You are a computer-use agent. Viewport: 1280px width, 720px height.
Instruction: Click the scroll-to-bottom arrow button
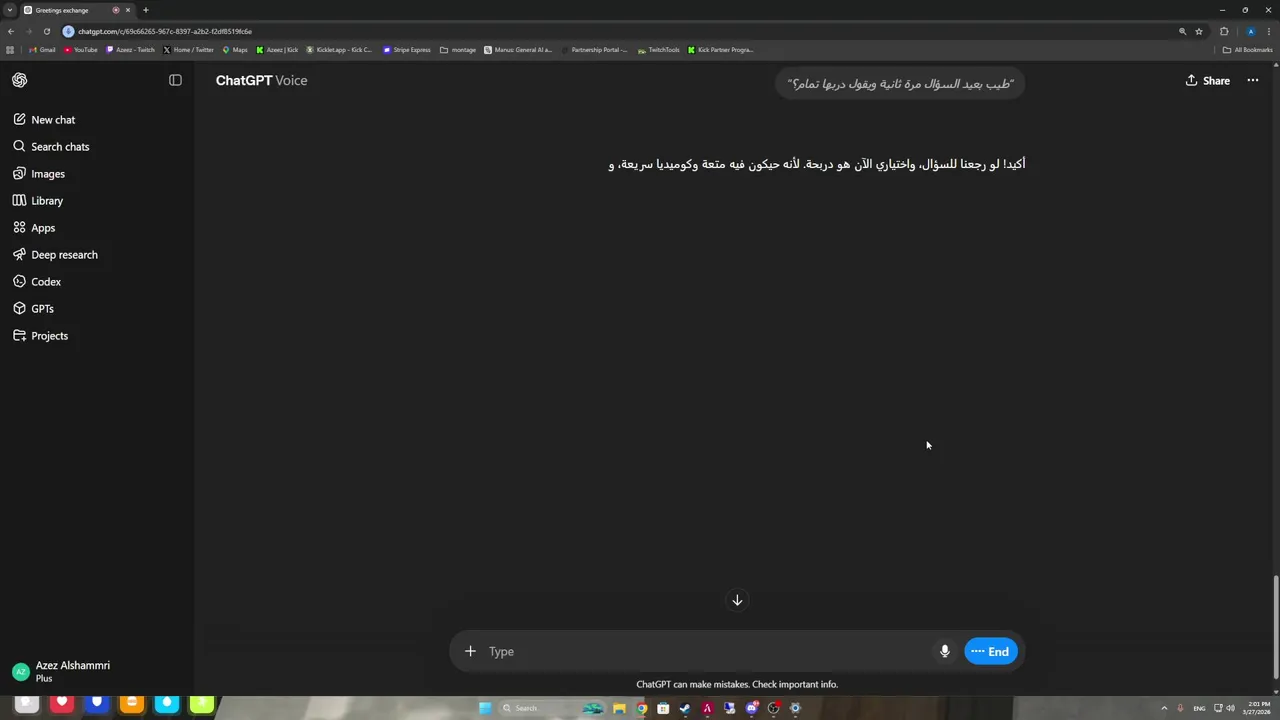(x=737, y=600)
